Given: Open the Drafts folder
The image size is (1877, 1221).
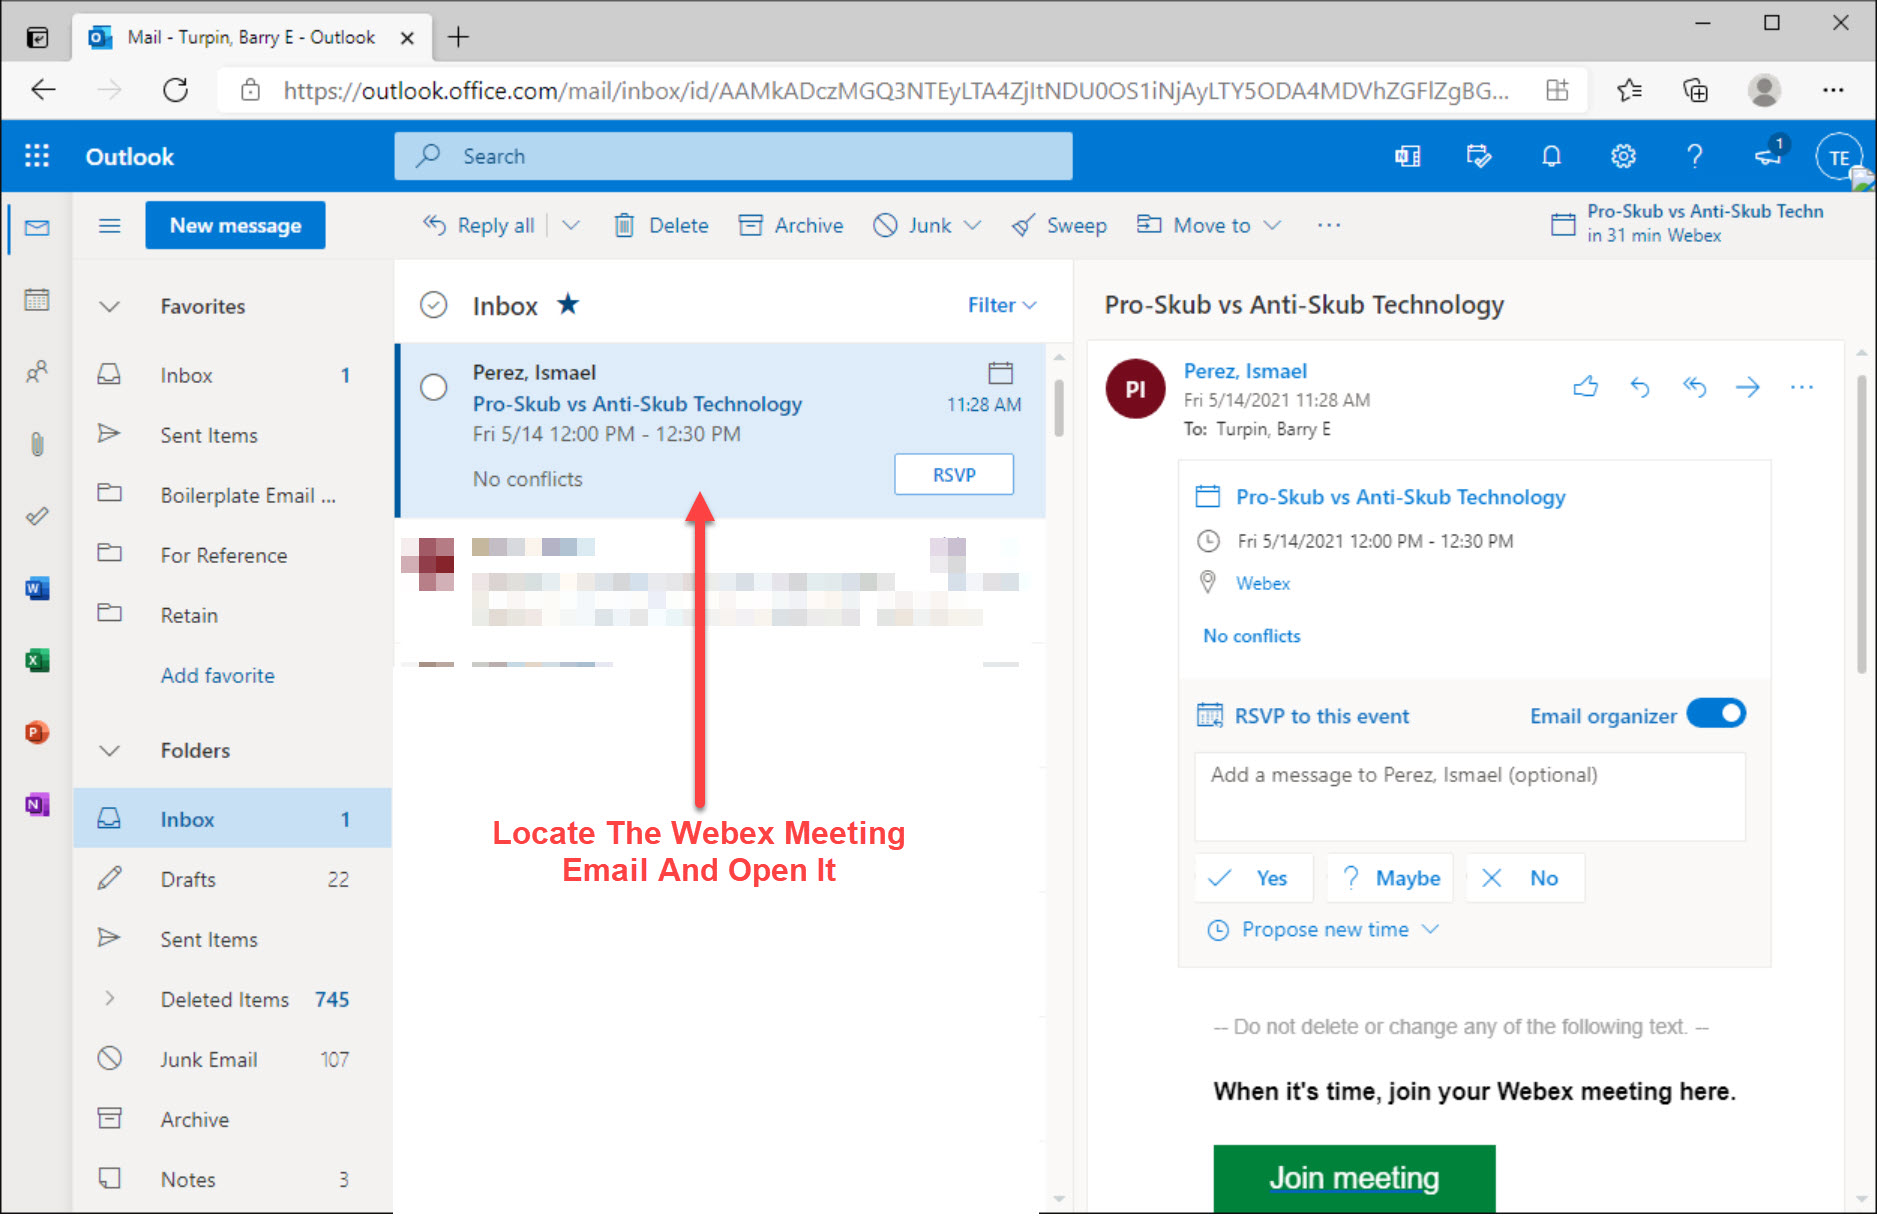Looking at the screenshot, I should pos(188,879).
